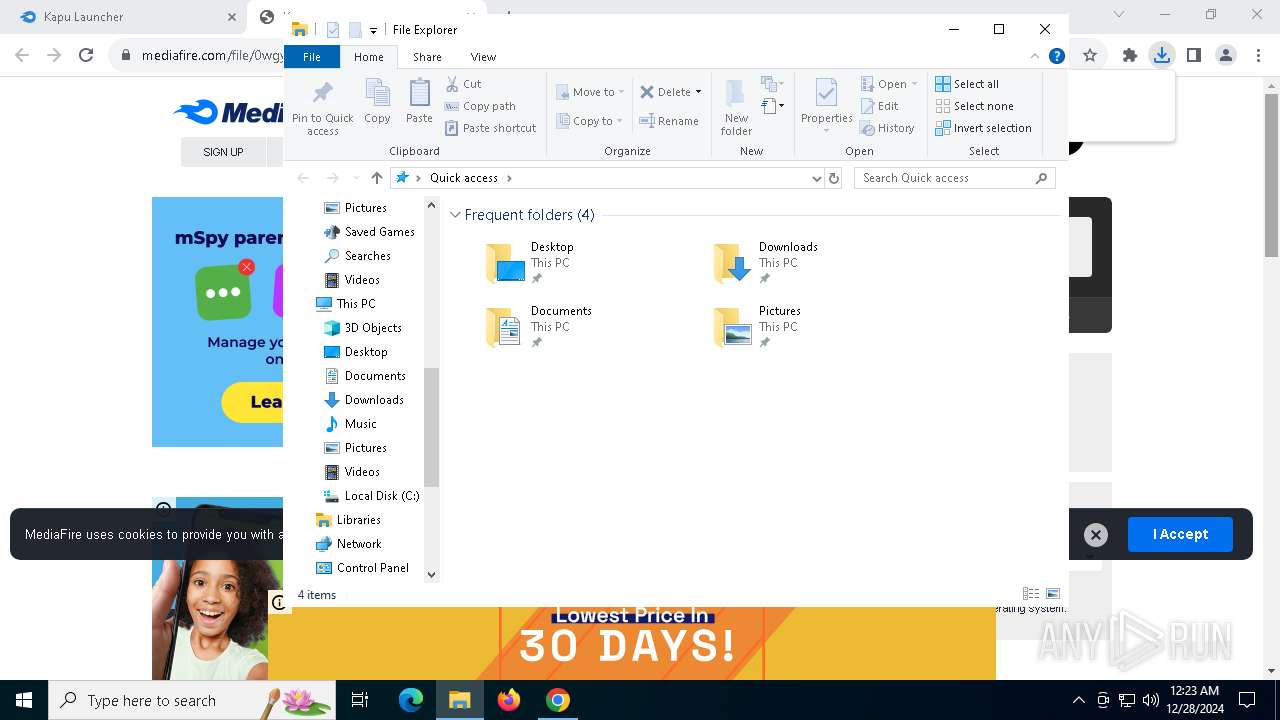Open Microsoft Edge from the taskbar
1280x720 pixels.
point(411,700)
